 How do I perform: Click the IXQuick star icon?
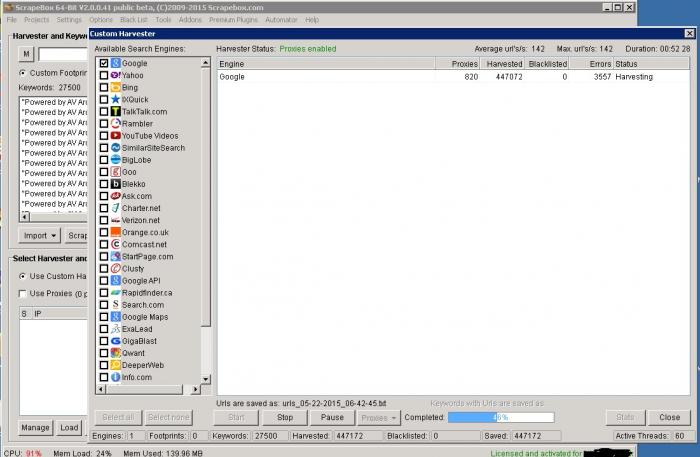tap(116, 99)
